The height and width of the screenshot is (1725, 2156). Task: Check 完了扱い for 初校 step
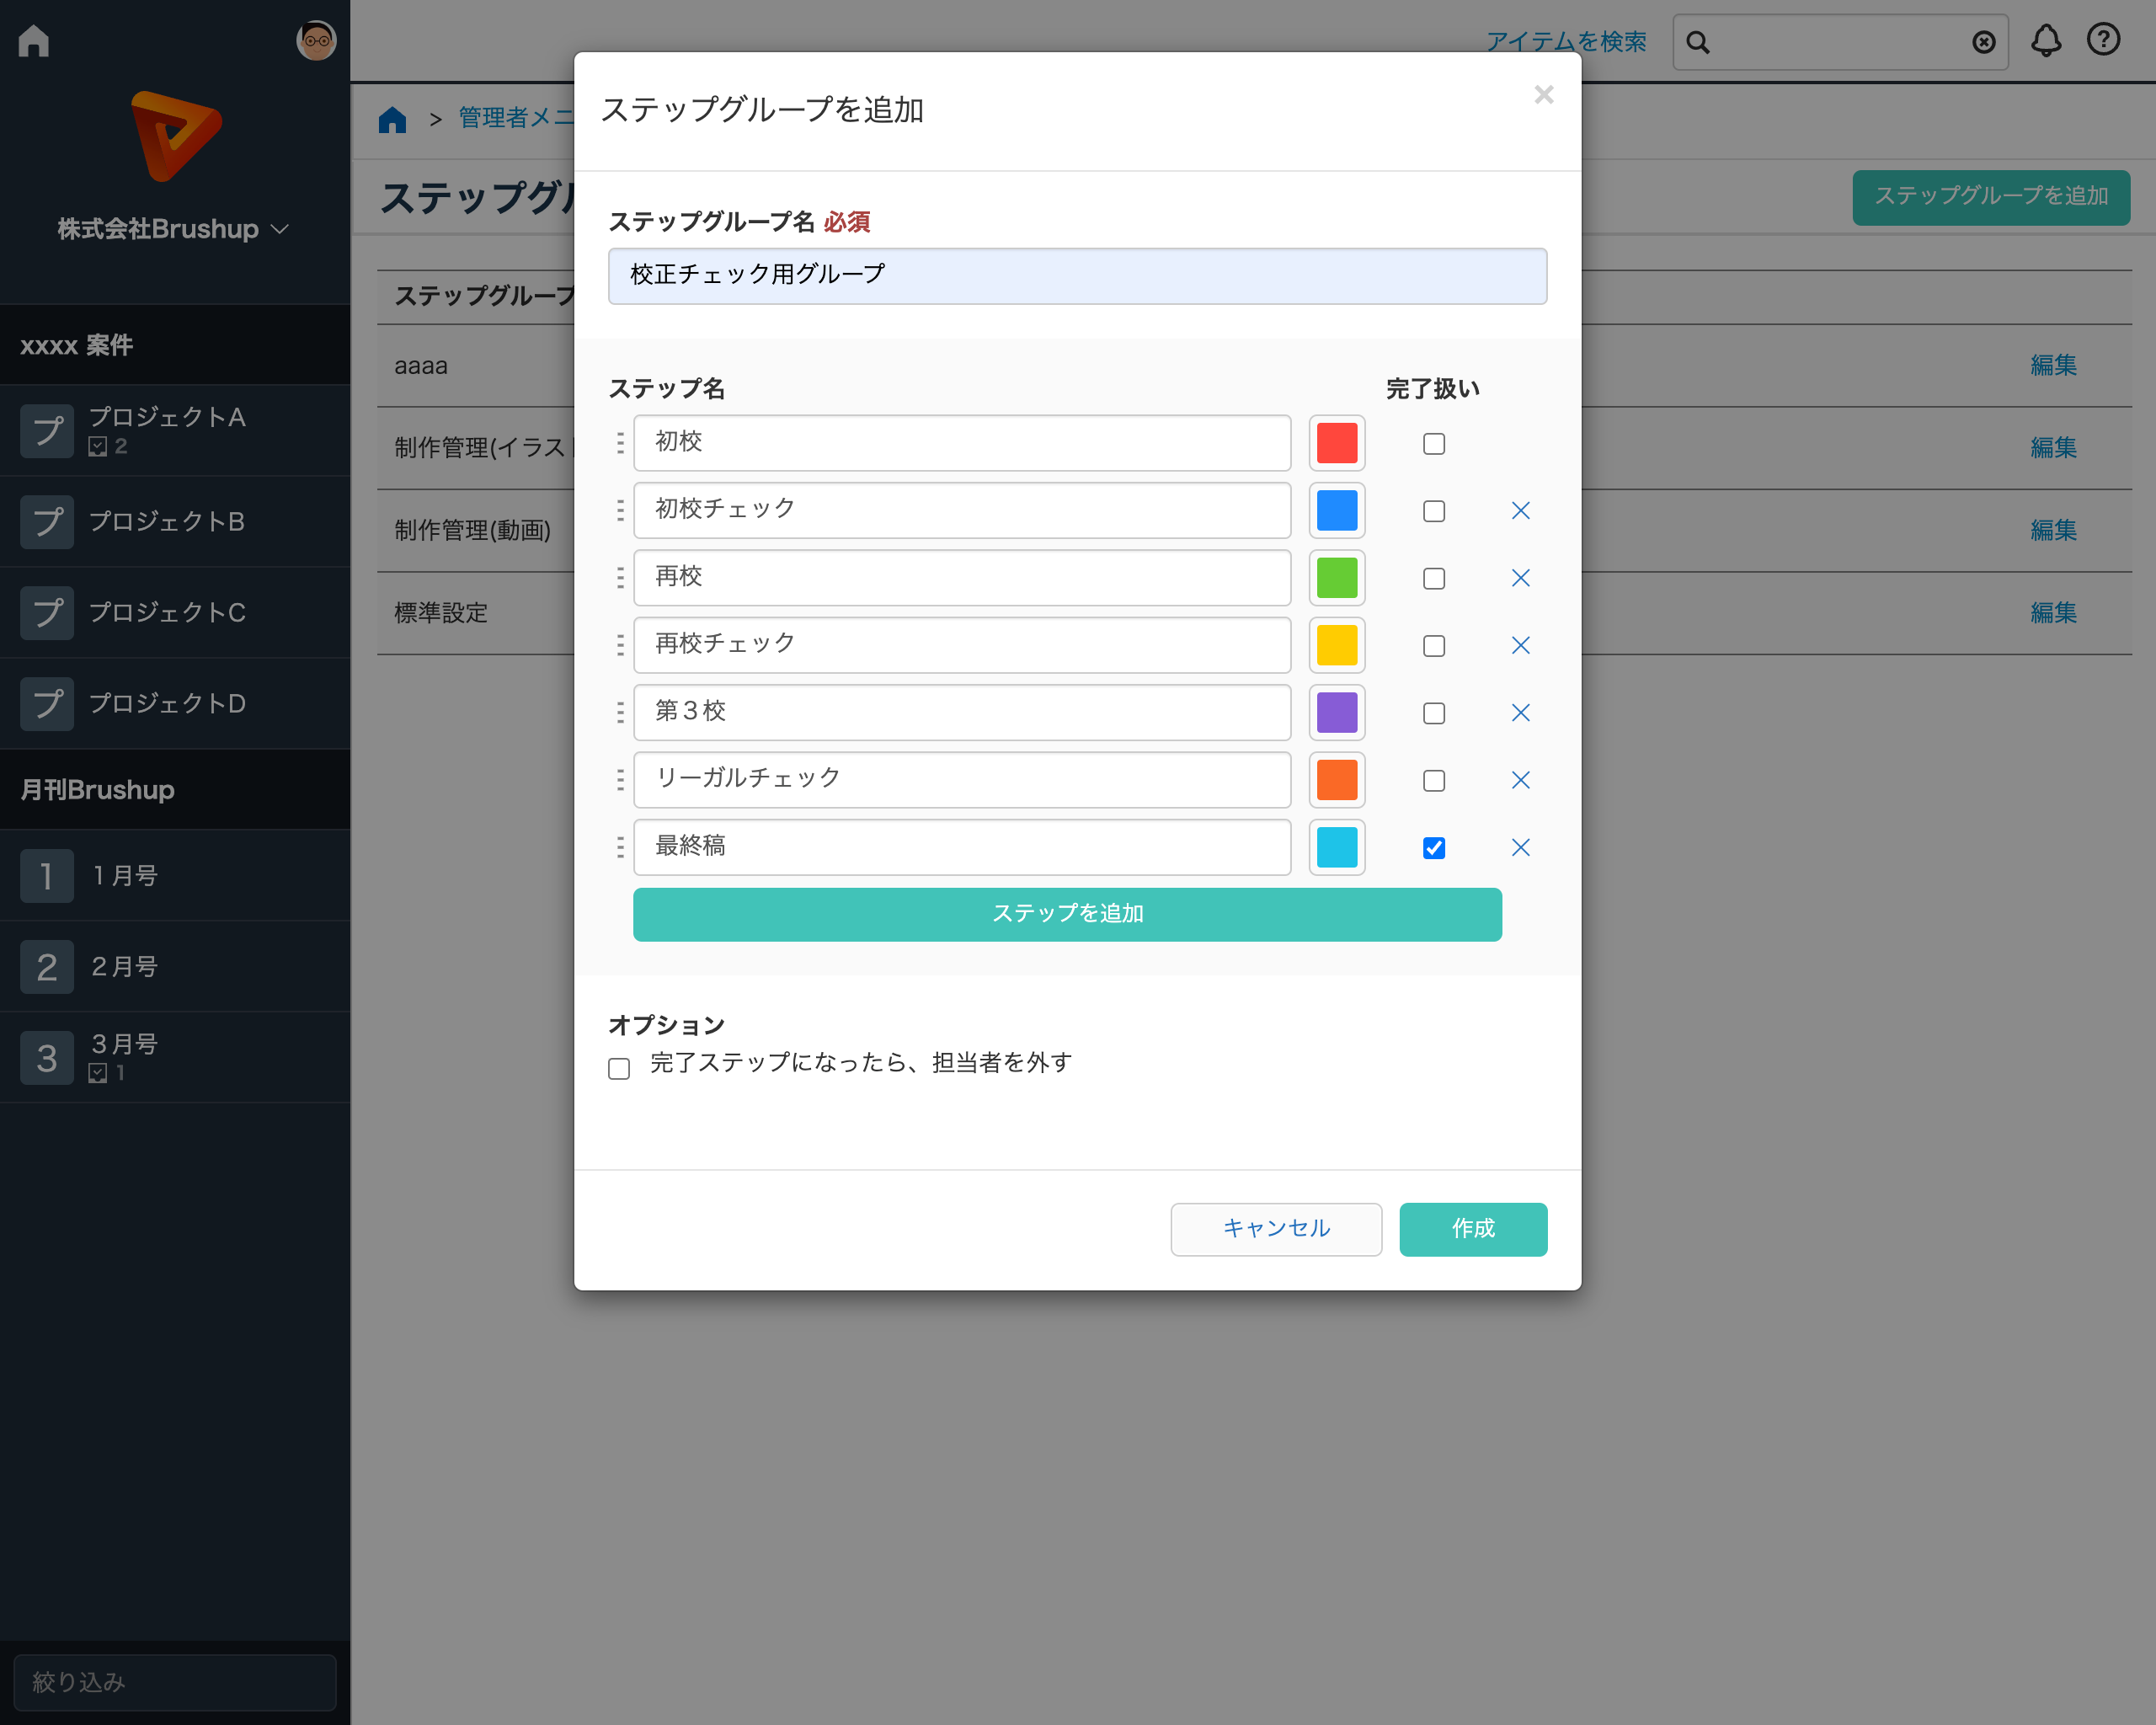point(1433,444)
